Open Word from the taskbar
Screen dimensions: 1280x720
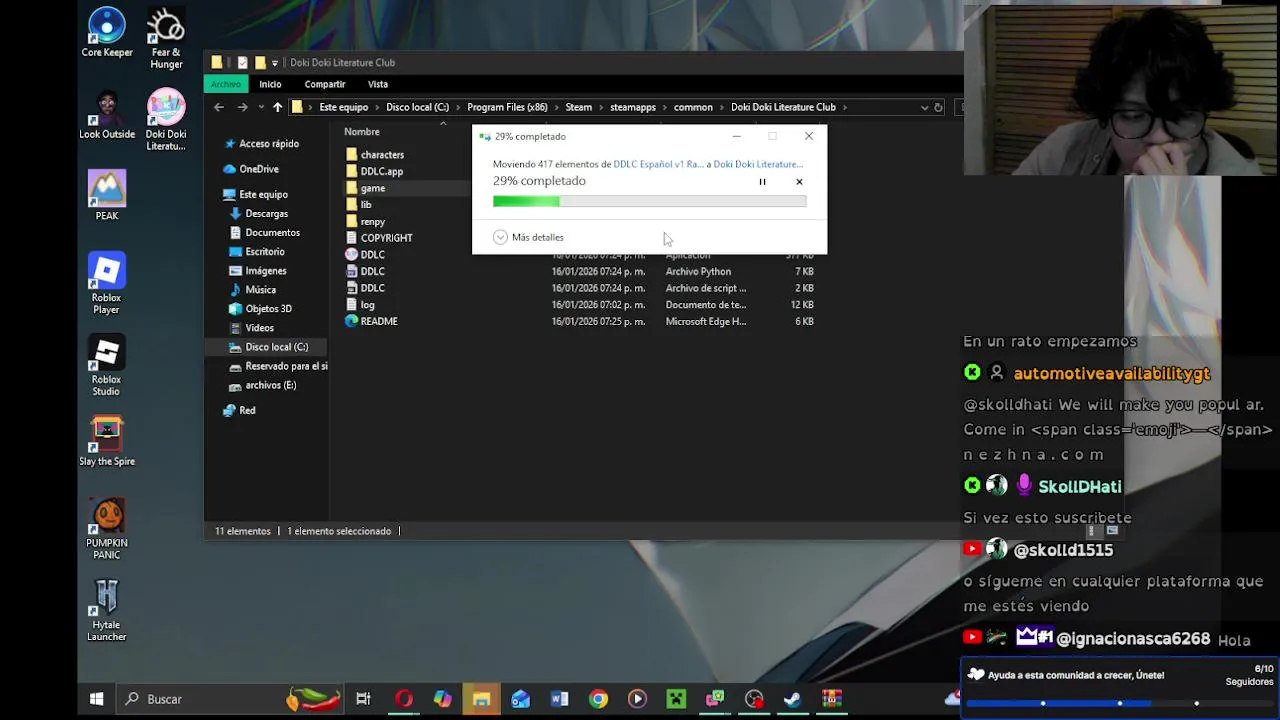click(x=559, y=699)
